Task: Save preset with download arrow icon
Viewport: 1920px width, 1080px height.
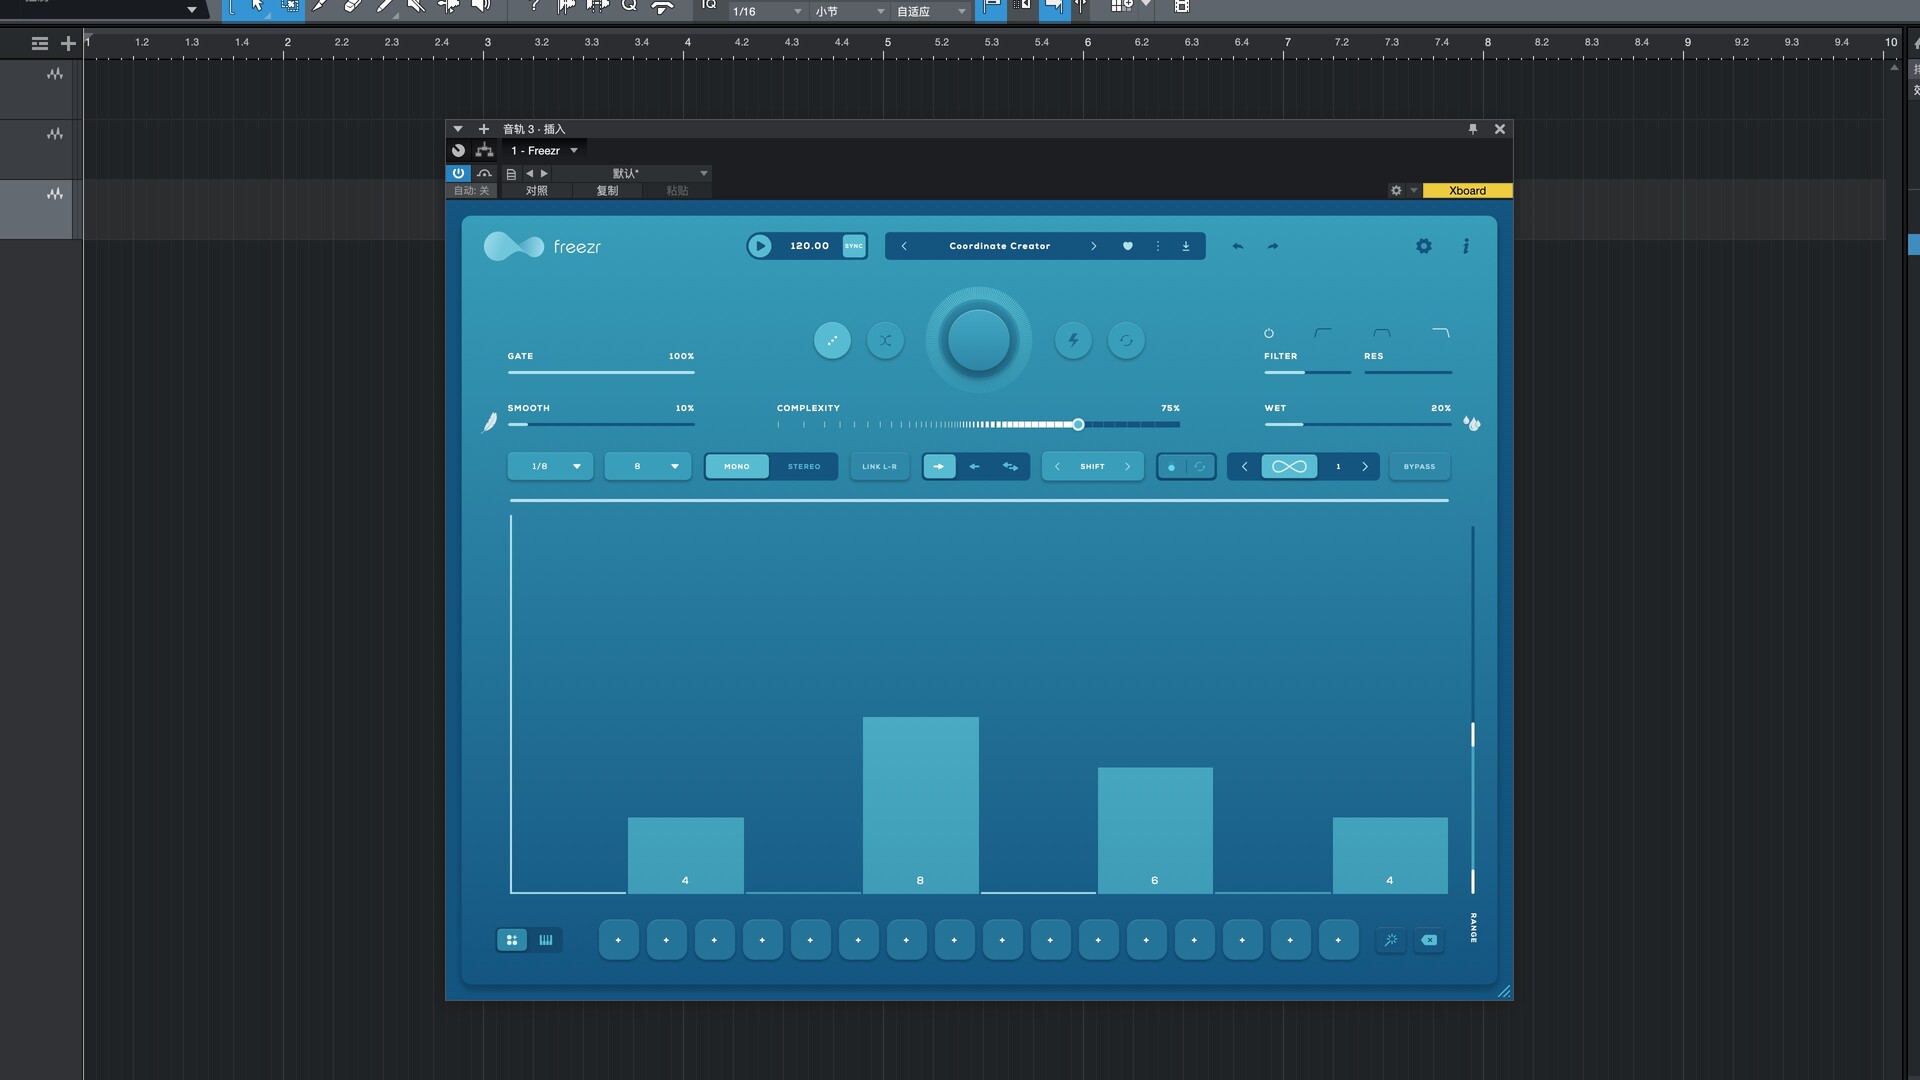Action: [1186, 246]
